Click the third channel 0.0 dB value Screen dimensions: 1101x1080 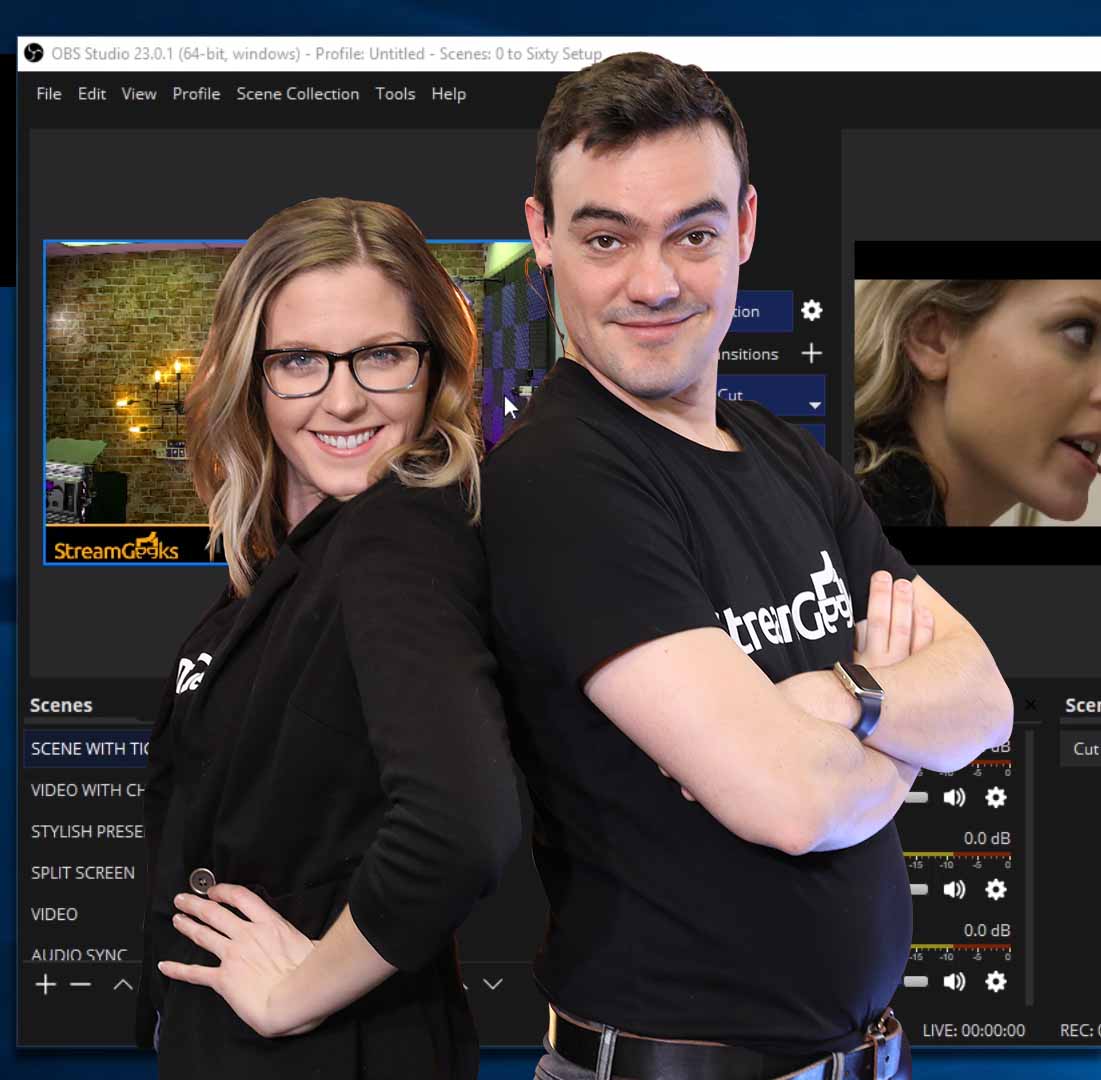coord(987,930)
